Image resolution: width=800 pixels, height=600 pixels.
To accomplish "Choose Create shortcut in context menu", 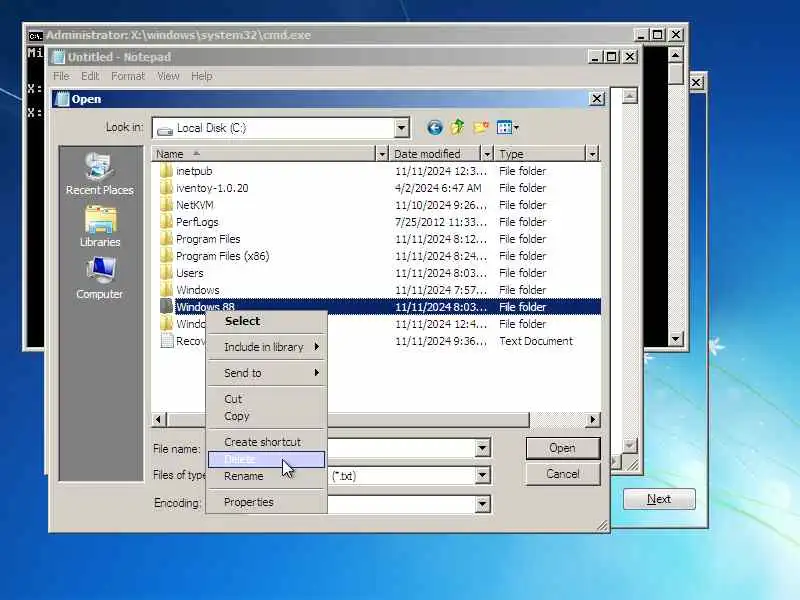I will coord(266,442).
